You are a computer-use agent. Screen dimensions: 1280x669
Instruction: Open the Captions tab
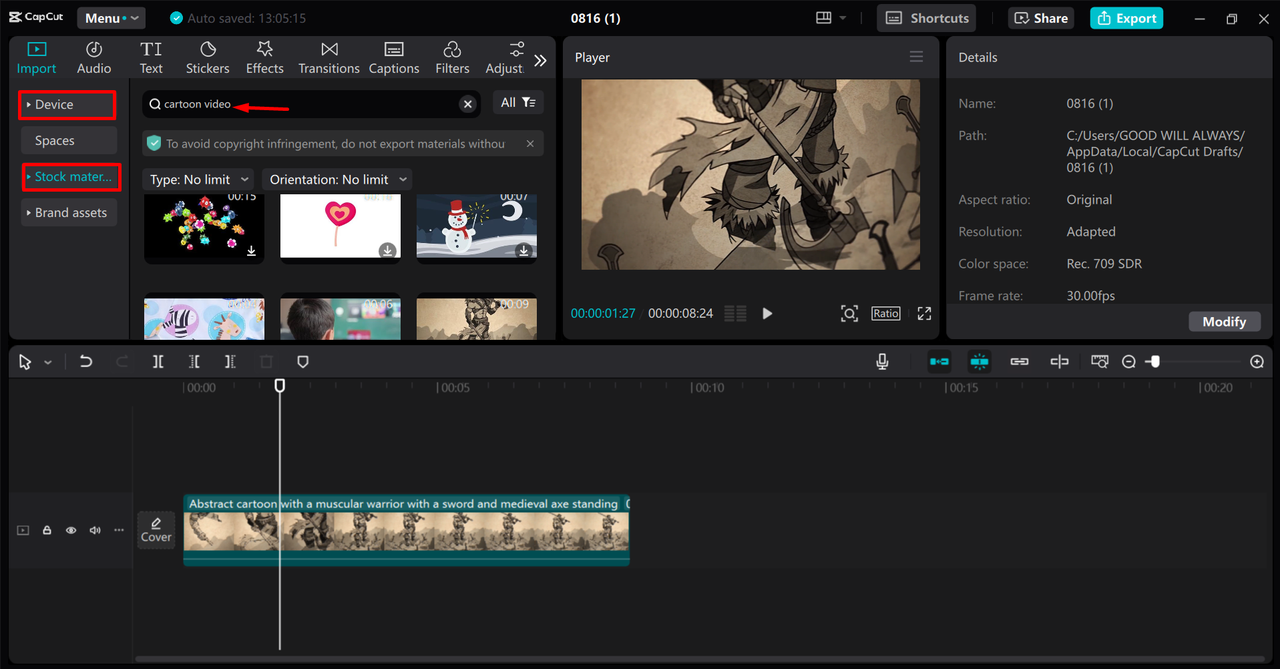pyautogui.click(x=394, y=58)
